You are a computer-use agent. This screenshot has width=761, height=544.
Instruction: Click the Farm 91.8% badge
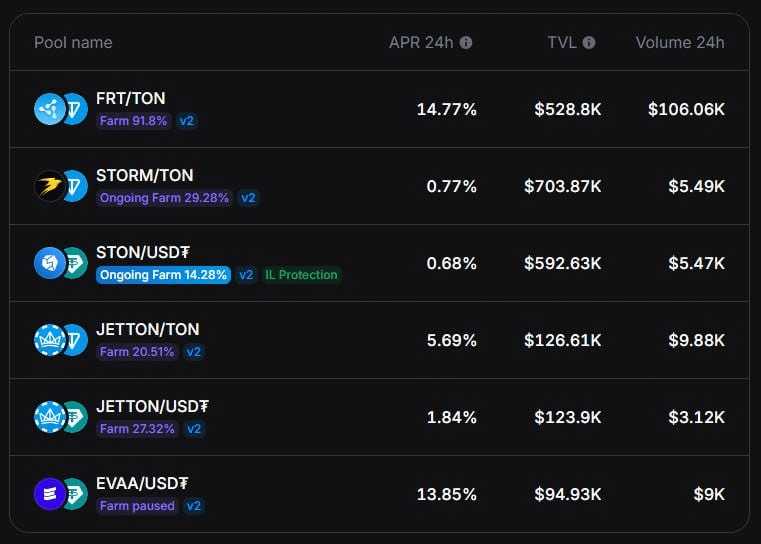click(134, 121)
